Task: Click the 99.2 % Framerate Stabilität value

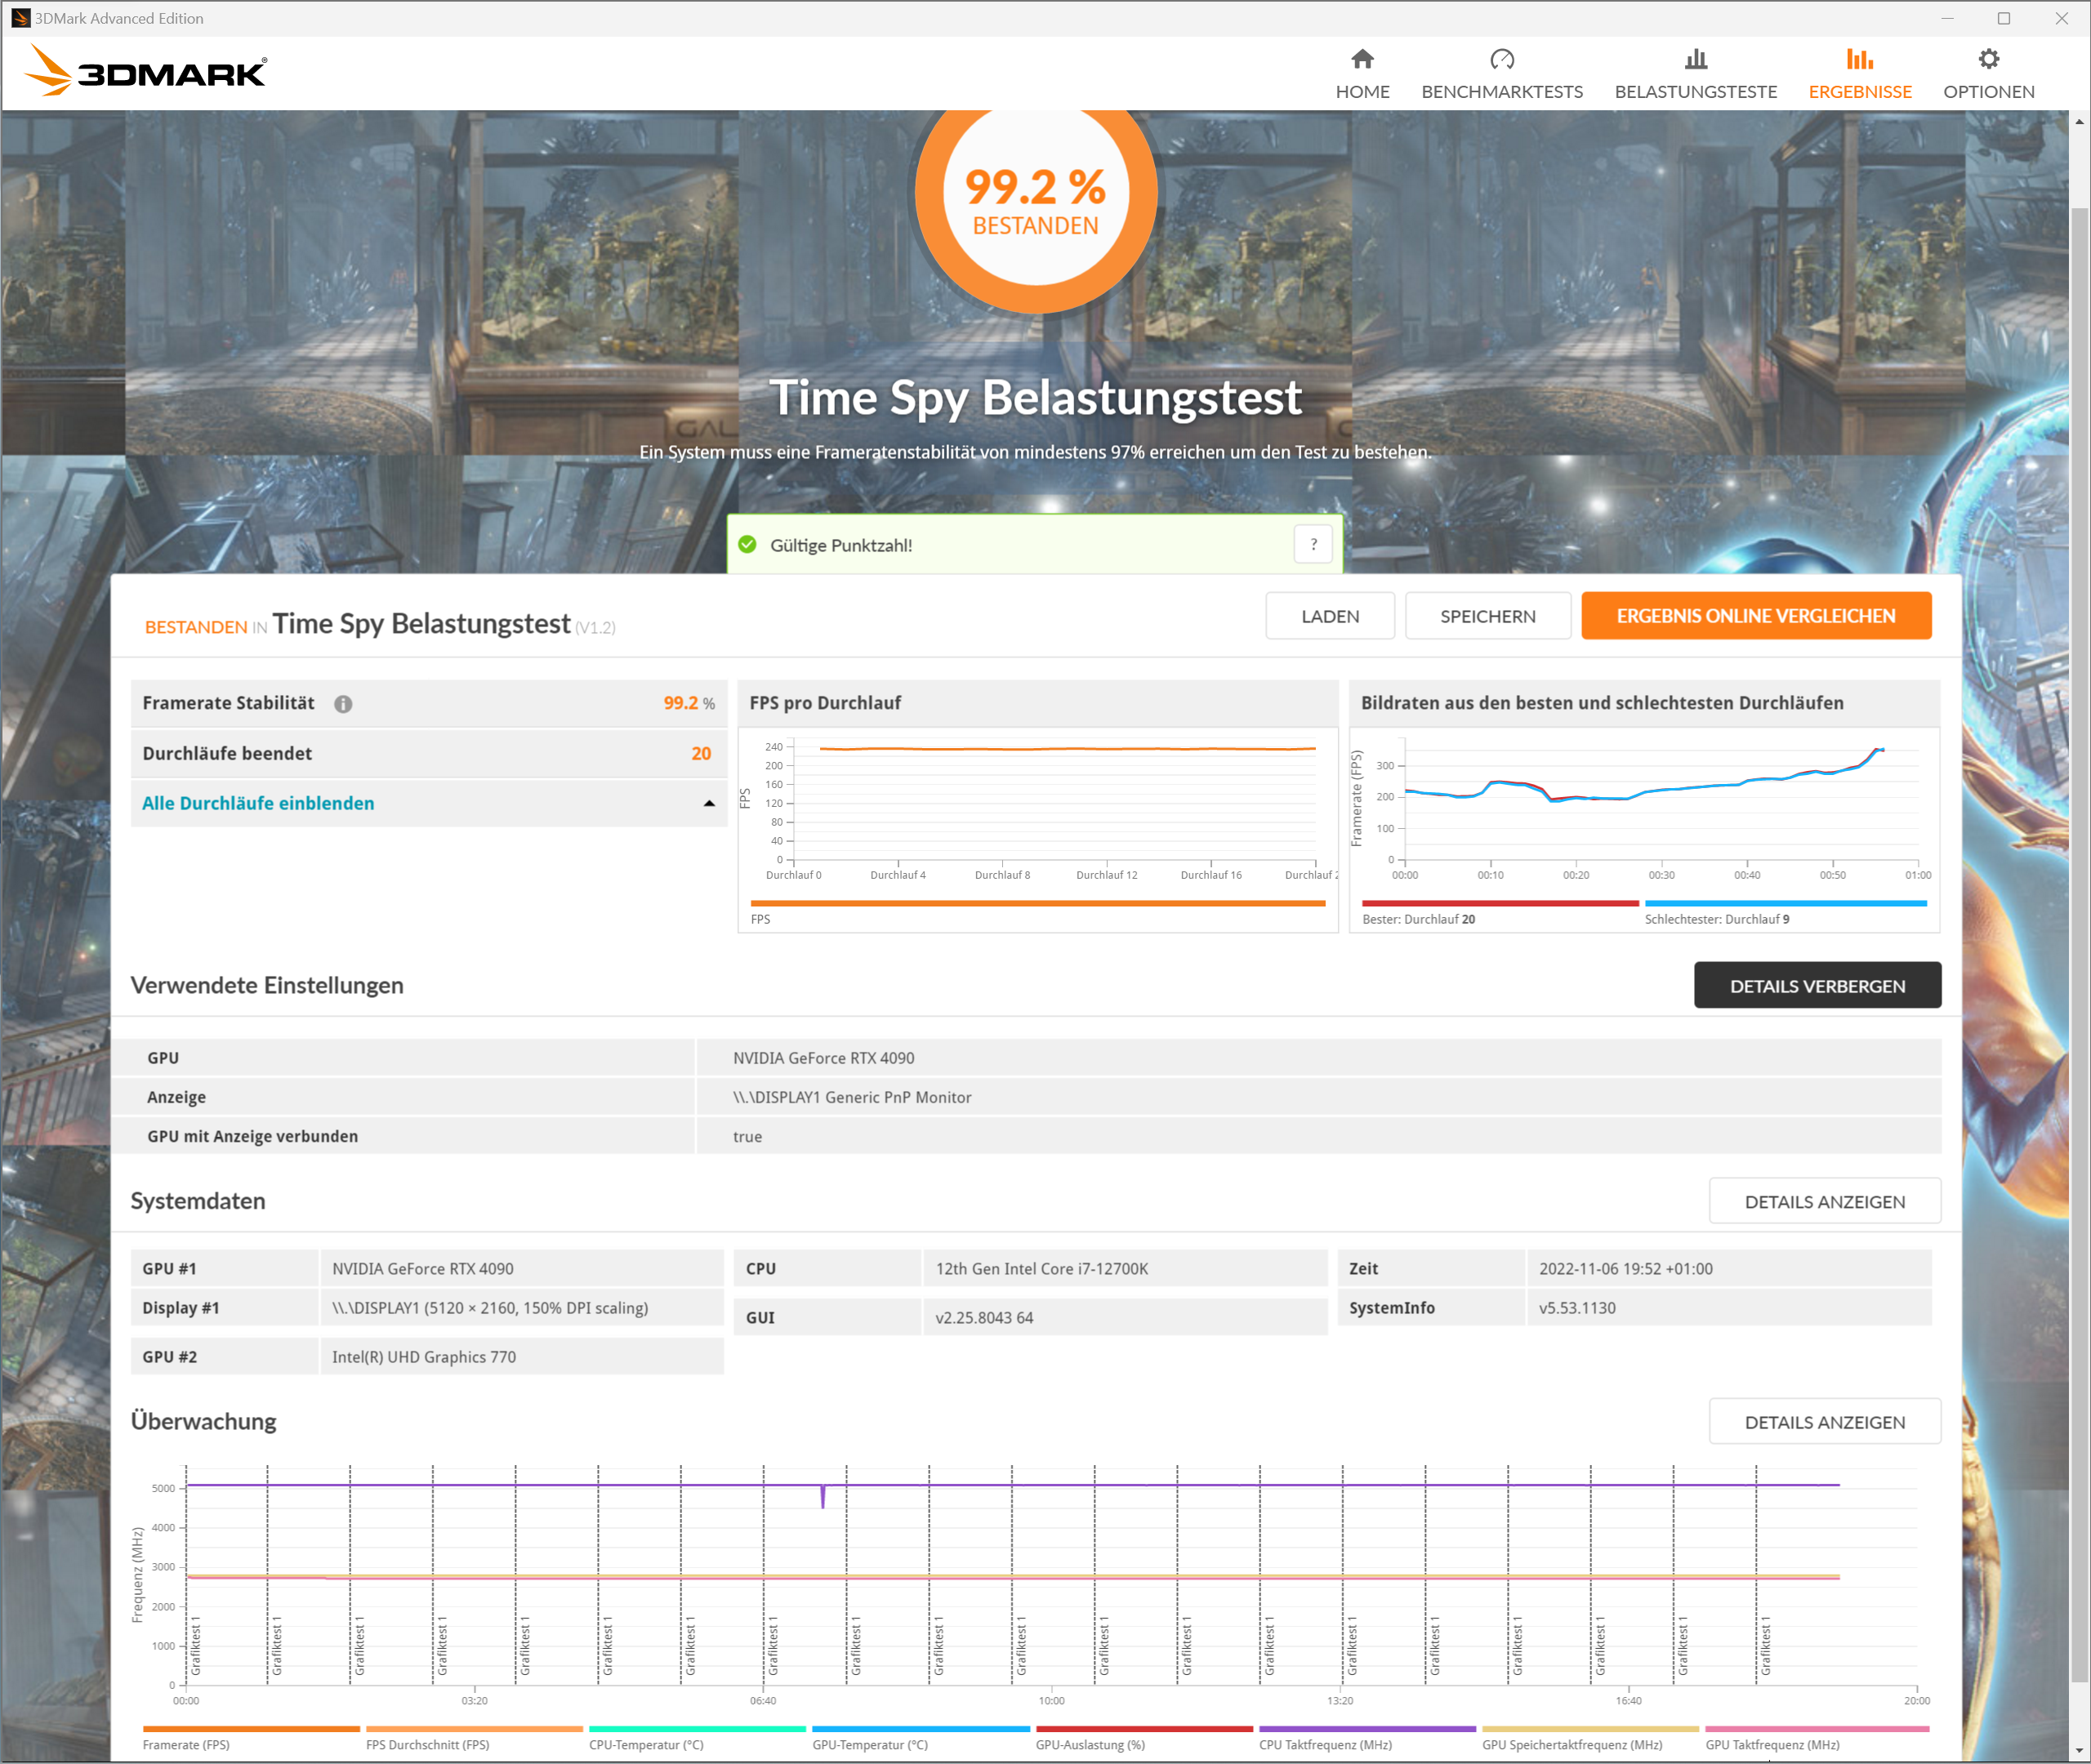Action: pos(689,704)
